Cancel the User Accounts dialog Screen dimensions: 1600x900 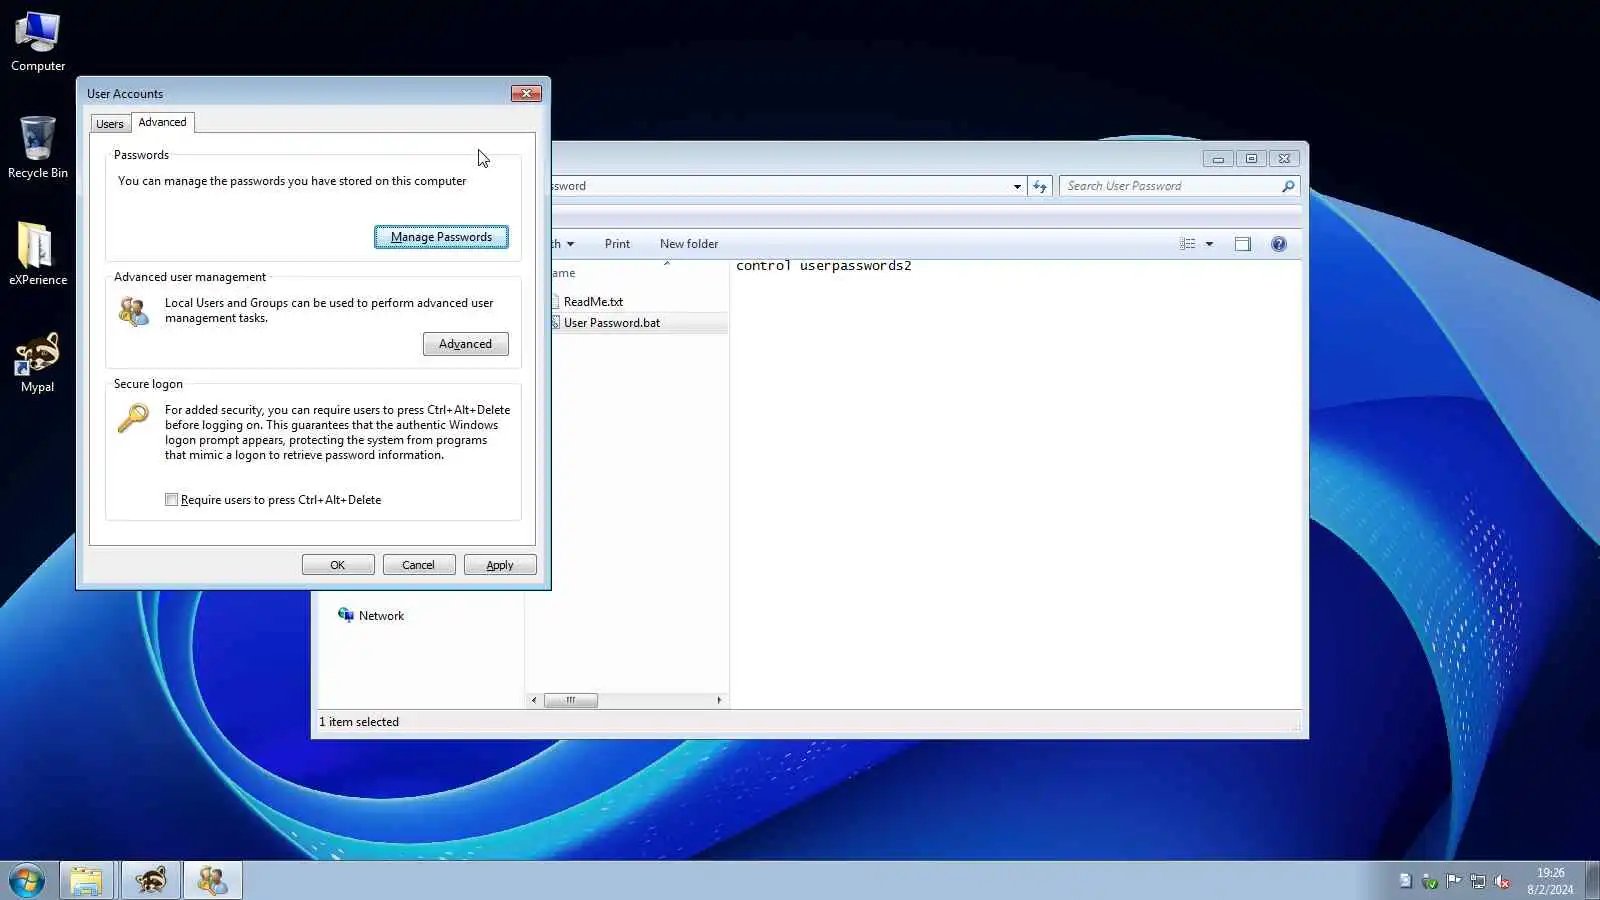(x=419, y=565)
